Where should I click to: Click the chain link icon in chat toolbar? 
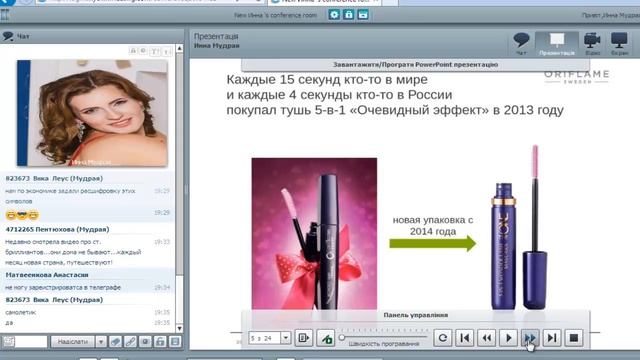click(131, 342)
